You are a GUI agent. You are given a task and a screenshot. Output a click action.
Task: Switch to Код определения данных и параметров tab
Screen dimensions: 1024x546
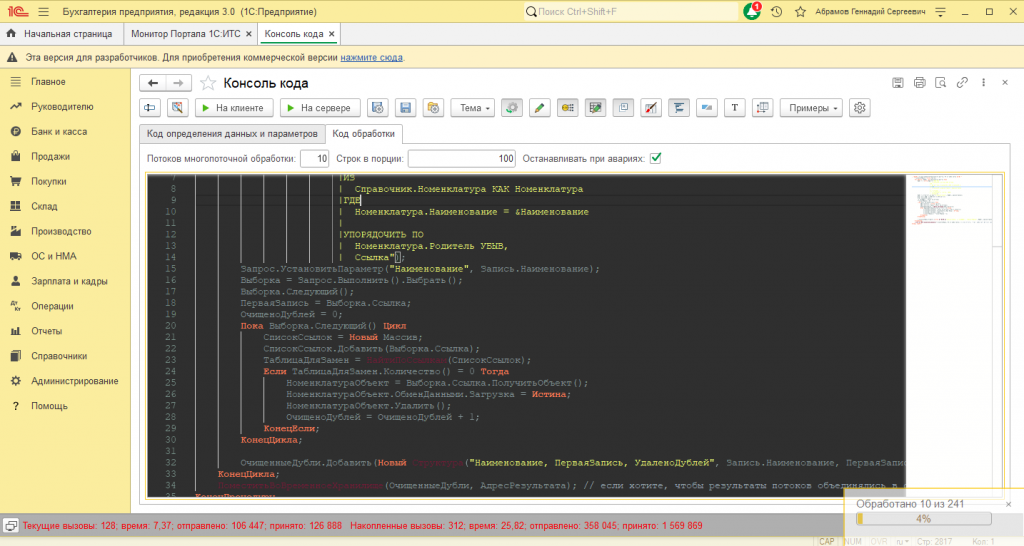tap(232, 134)
